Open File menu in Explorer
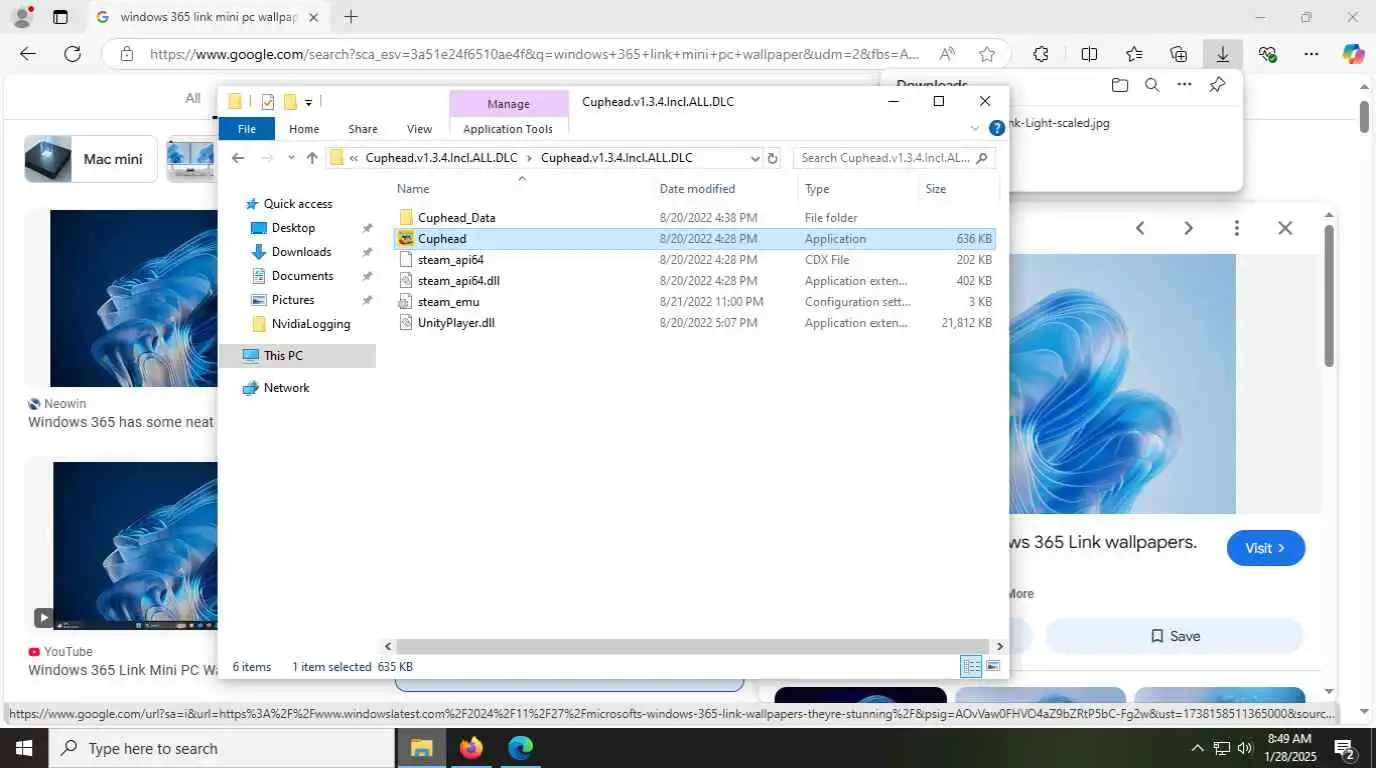The width and height of the screenshot is (1376, 768). click(246, 129)
